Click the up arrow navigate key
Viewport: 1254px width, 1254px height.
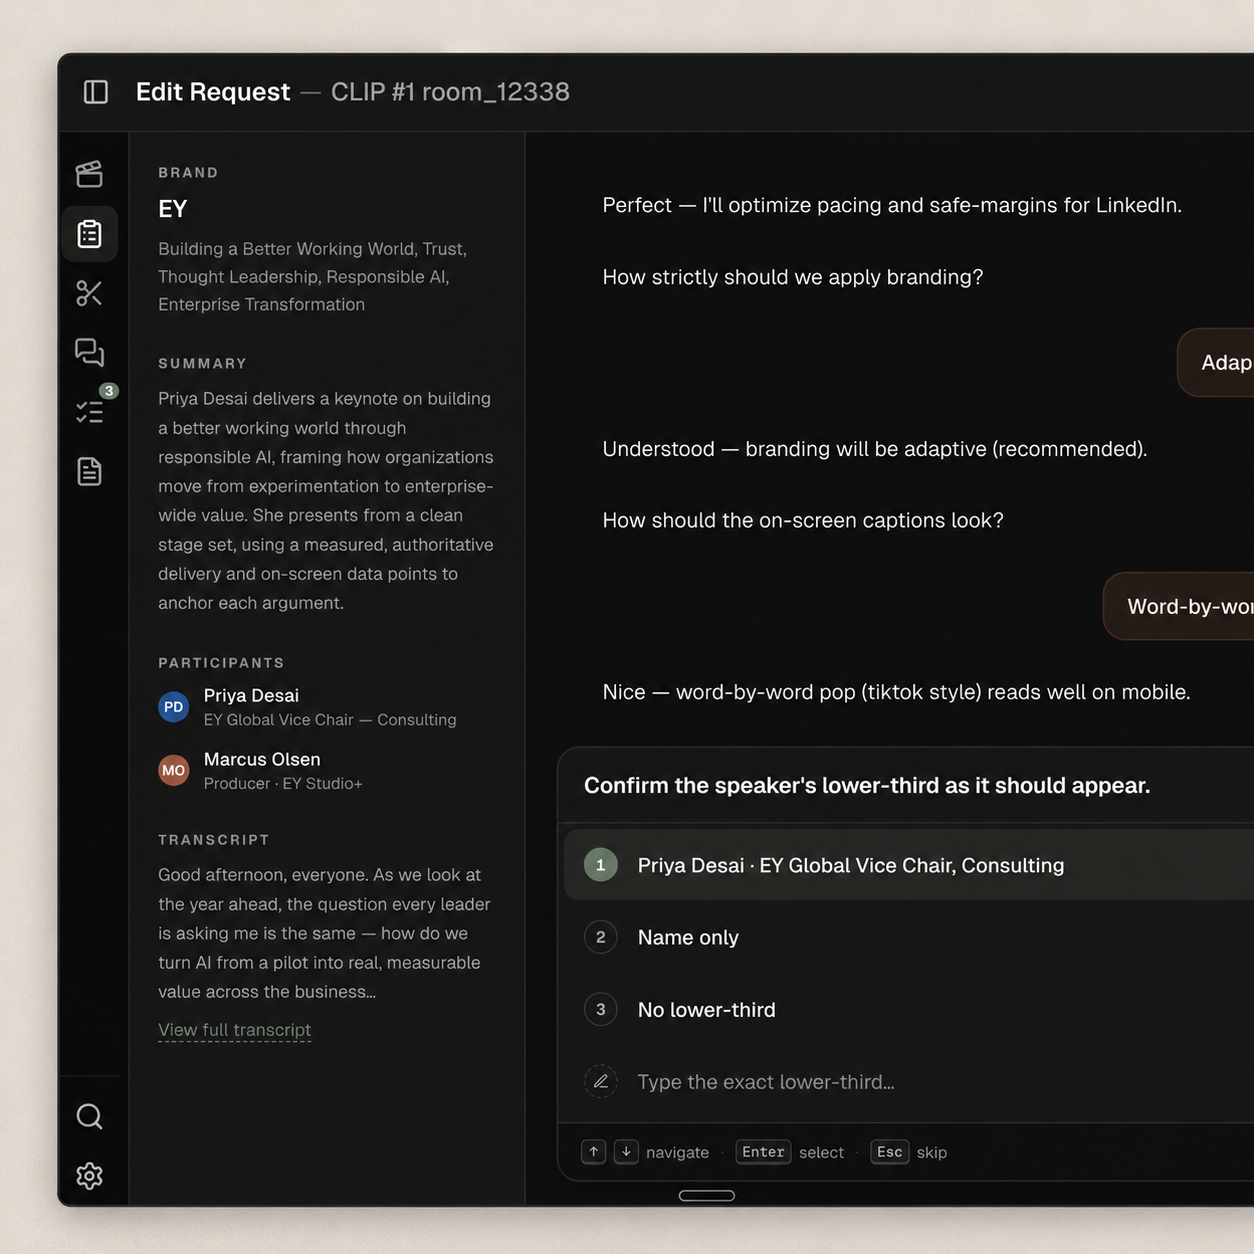(x=594, y=1152)
